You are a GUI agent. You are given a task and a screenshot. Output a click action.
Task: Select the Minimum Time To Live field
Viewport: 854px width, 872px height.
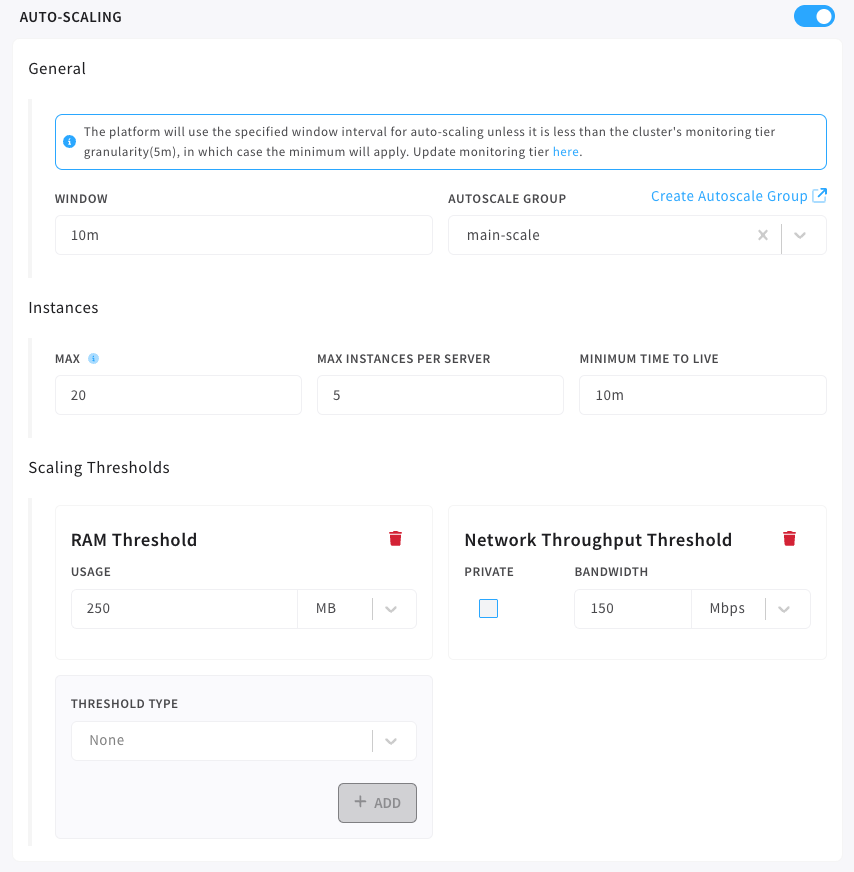point(702,395)
